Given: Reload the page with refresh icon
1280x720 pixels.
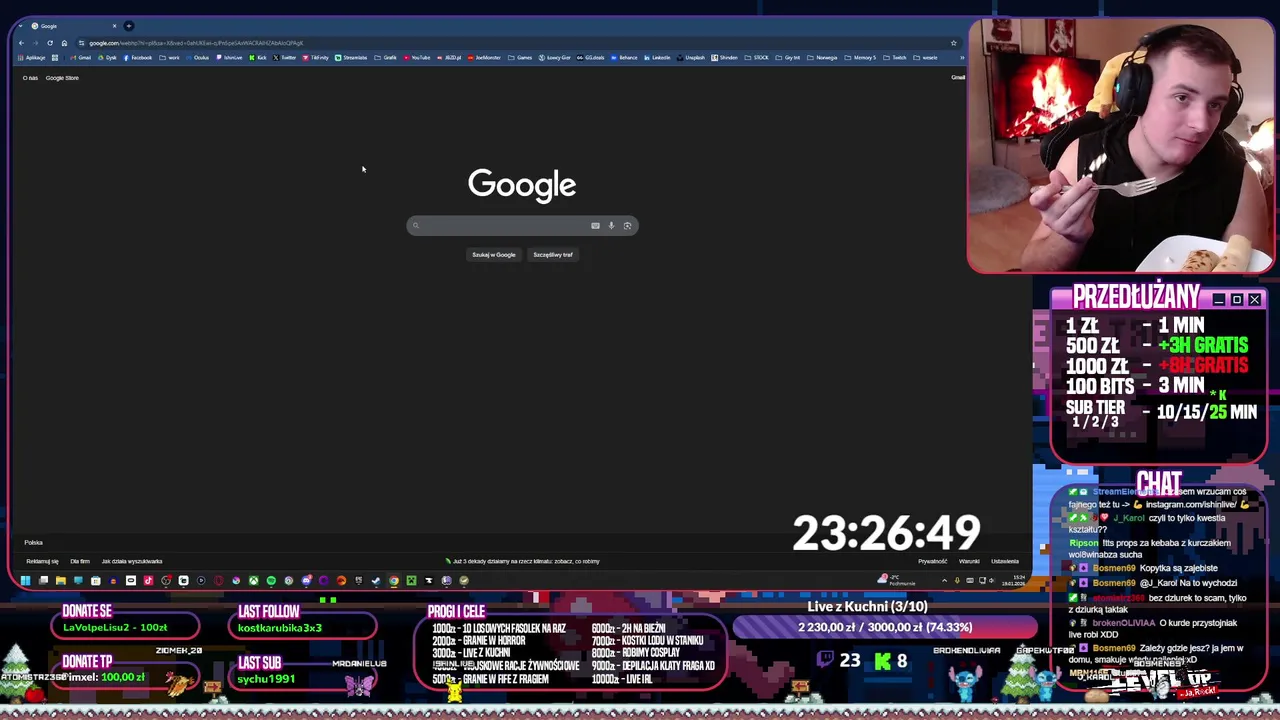Looking at the screenshot, I should 50,43.
